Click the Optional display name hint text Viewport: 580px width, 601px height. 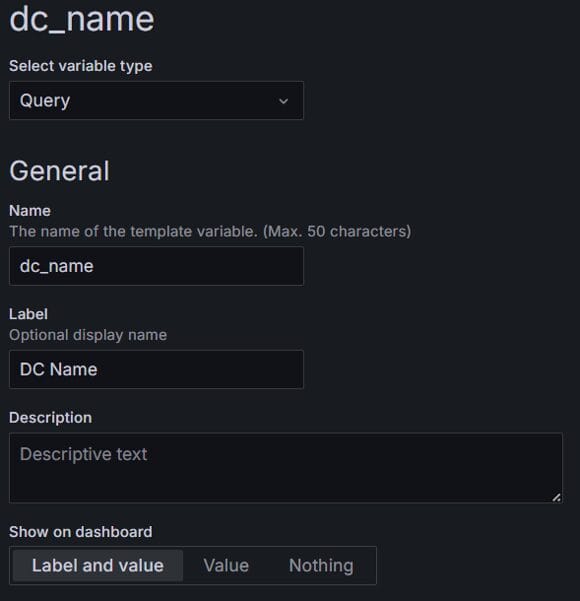tap(88, 335)
